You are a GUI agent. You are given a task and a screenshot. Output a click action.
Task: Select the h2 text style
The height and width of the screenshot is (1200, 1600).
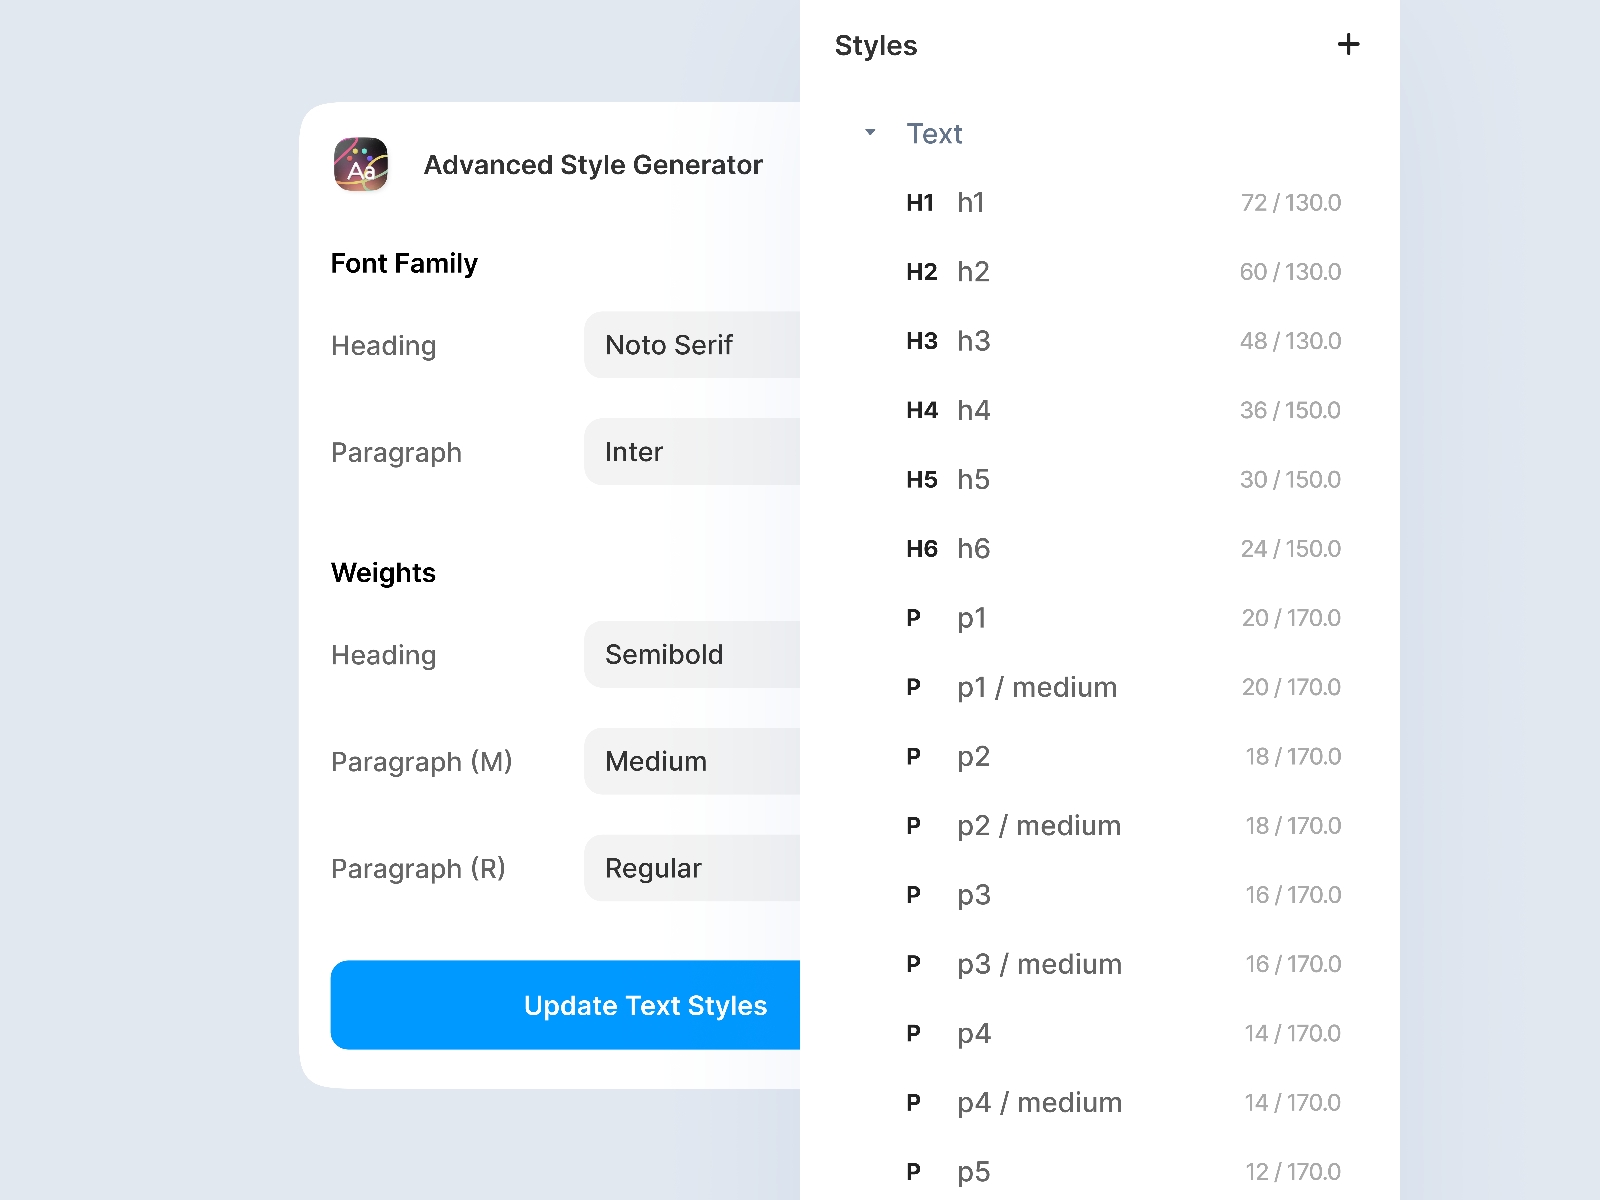(974, 271)
